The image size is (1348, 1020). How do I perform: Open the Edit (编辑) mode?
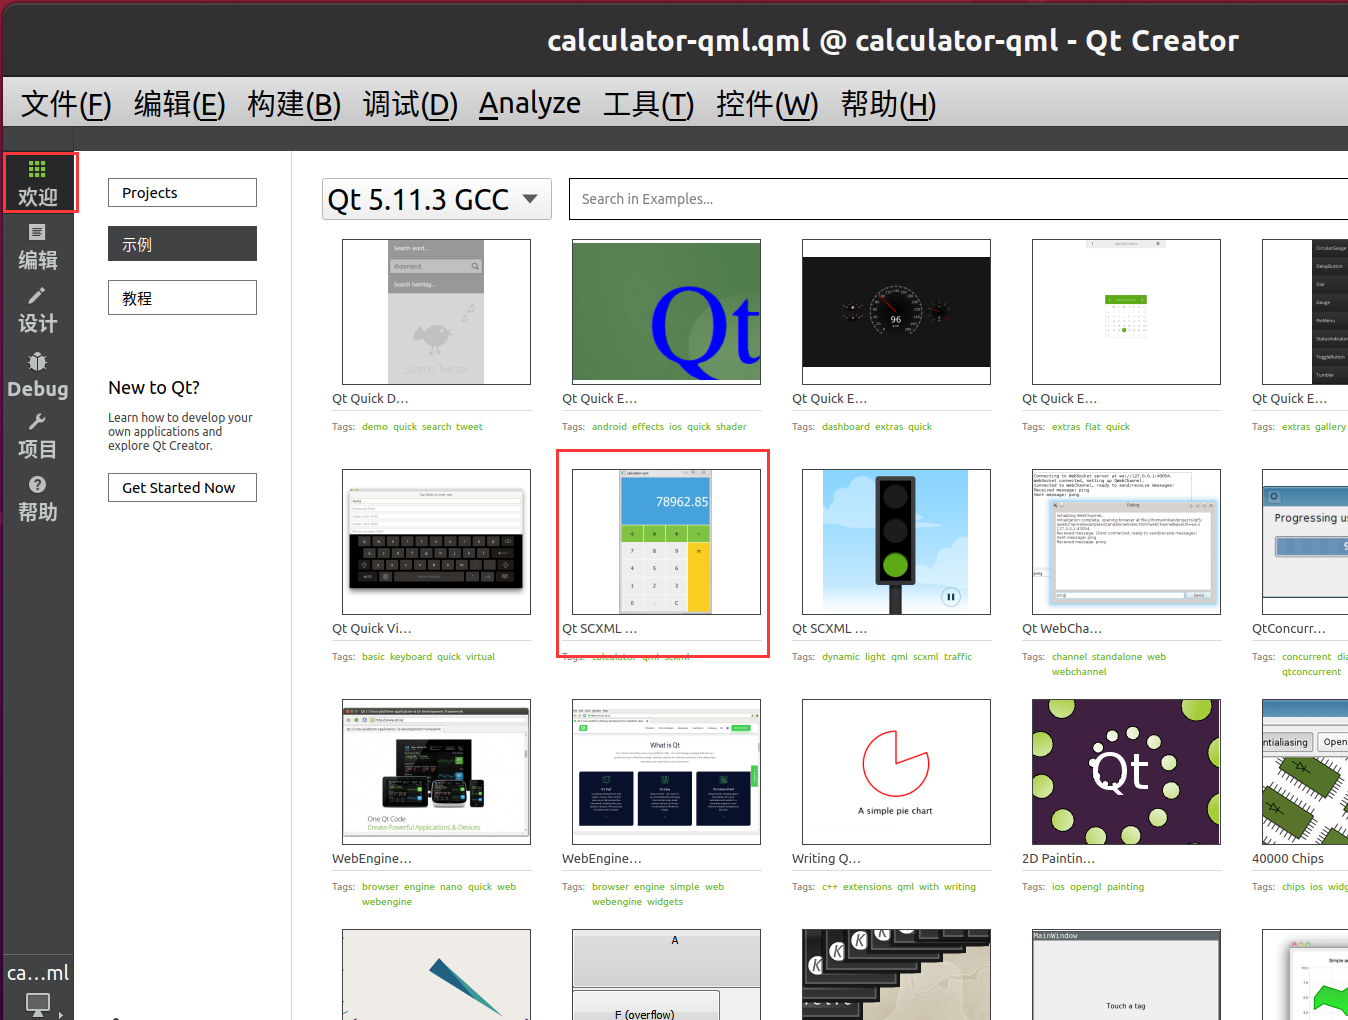(38, 247)
